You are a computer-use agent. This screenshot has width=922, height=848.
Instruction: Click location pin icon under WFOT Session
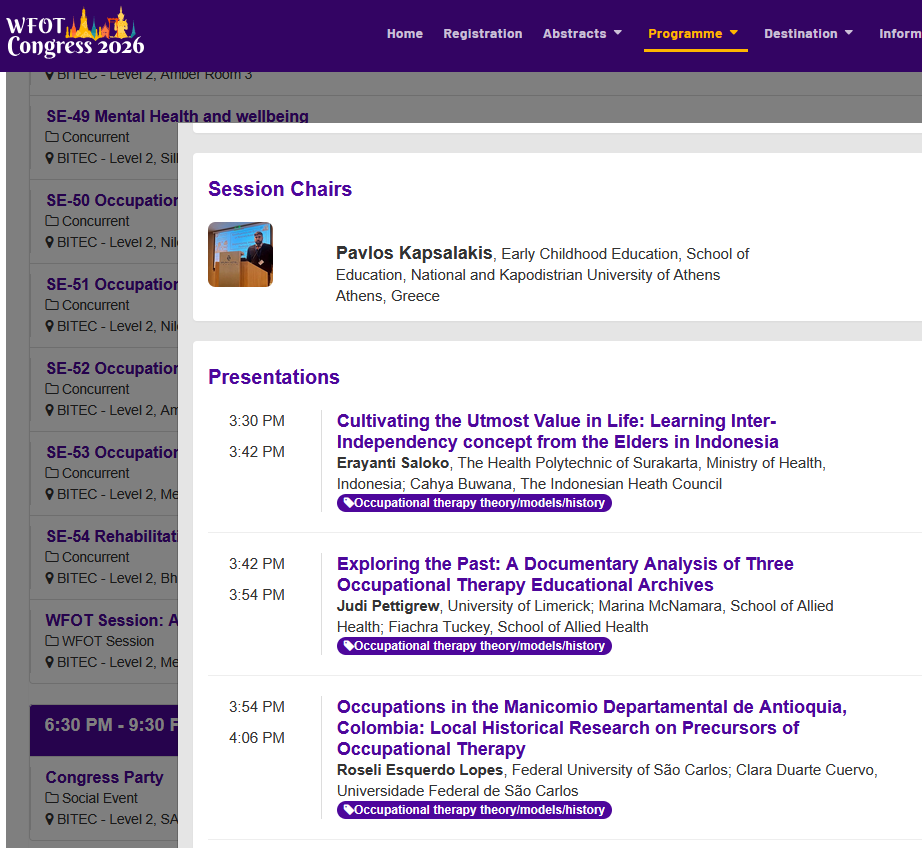50,663
